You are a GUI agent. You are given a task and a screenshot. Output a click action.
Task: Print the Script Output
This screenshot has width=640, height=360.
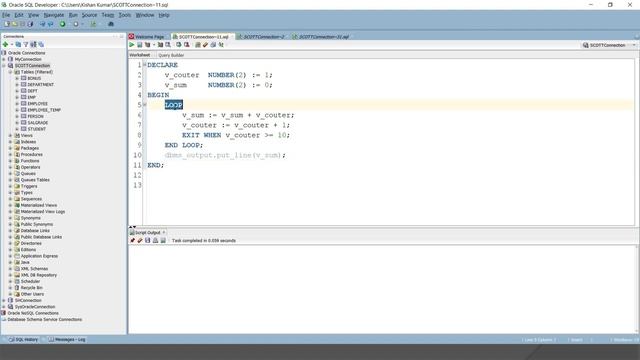pos(156,240)
